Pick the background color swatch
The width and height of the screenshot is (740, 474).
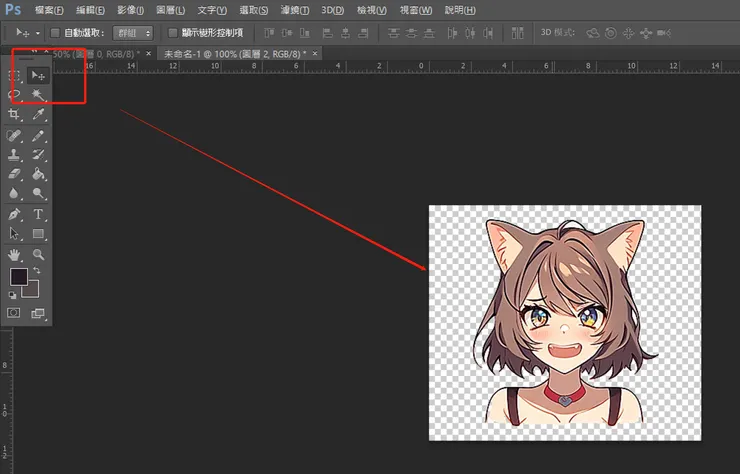[31, 289]
